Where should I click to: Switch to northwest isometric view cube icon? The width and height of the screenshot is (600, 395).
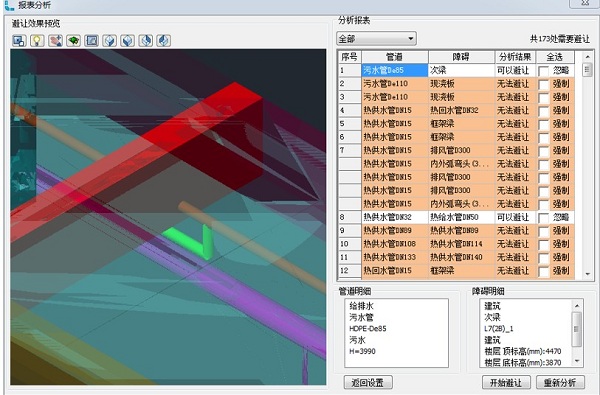click(x=164, y=40)
